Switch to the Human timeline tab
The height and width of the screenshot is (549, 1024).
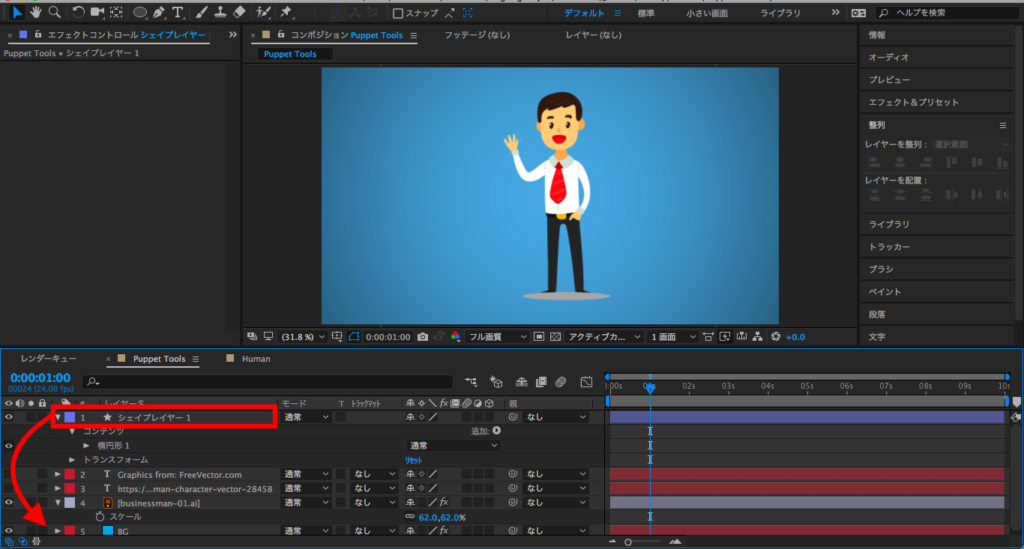[x=255, y=359]
